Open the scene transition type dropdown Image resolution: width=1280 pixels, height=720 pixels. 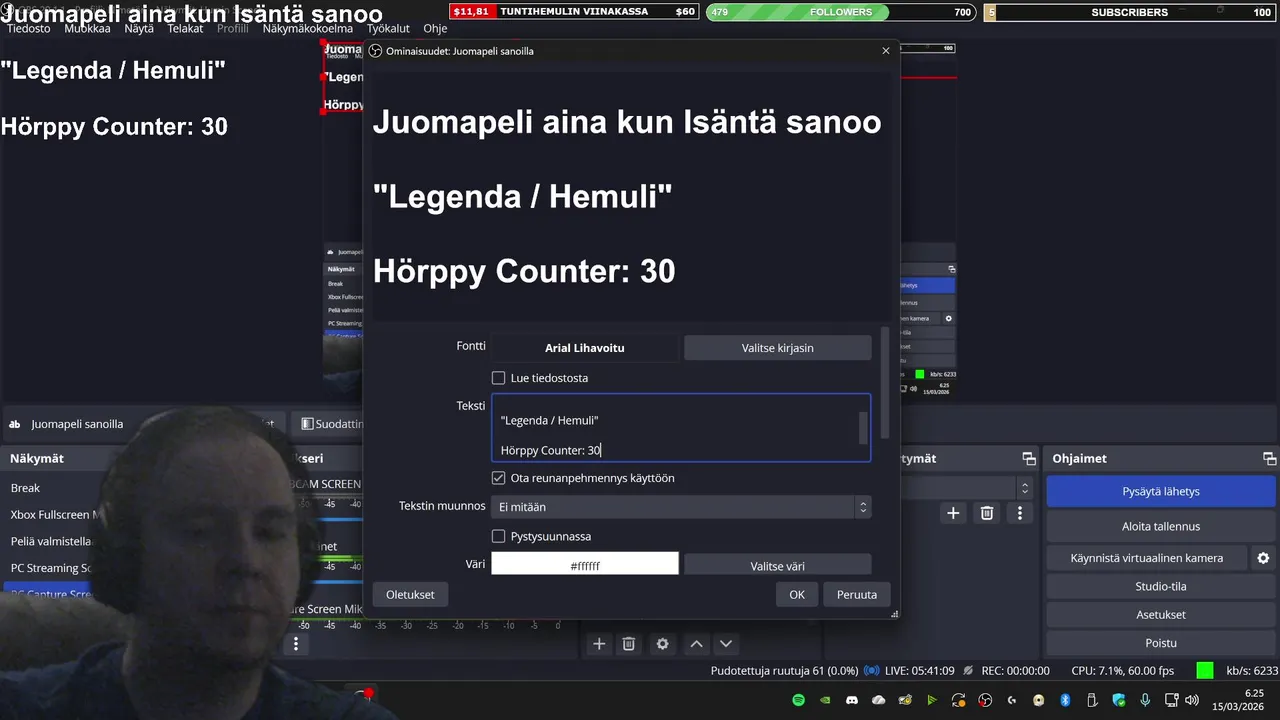pyautogui.click(x=964, y=488)
